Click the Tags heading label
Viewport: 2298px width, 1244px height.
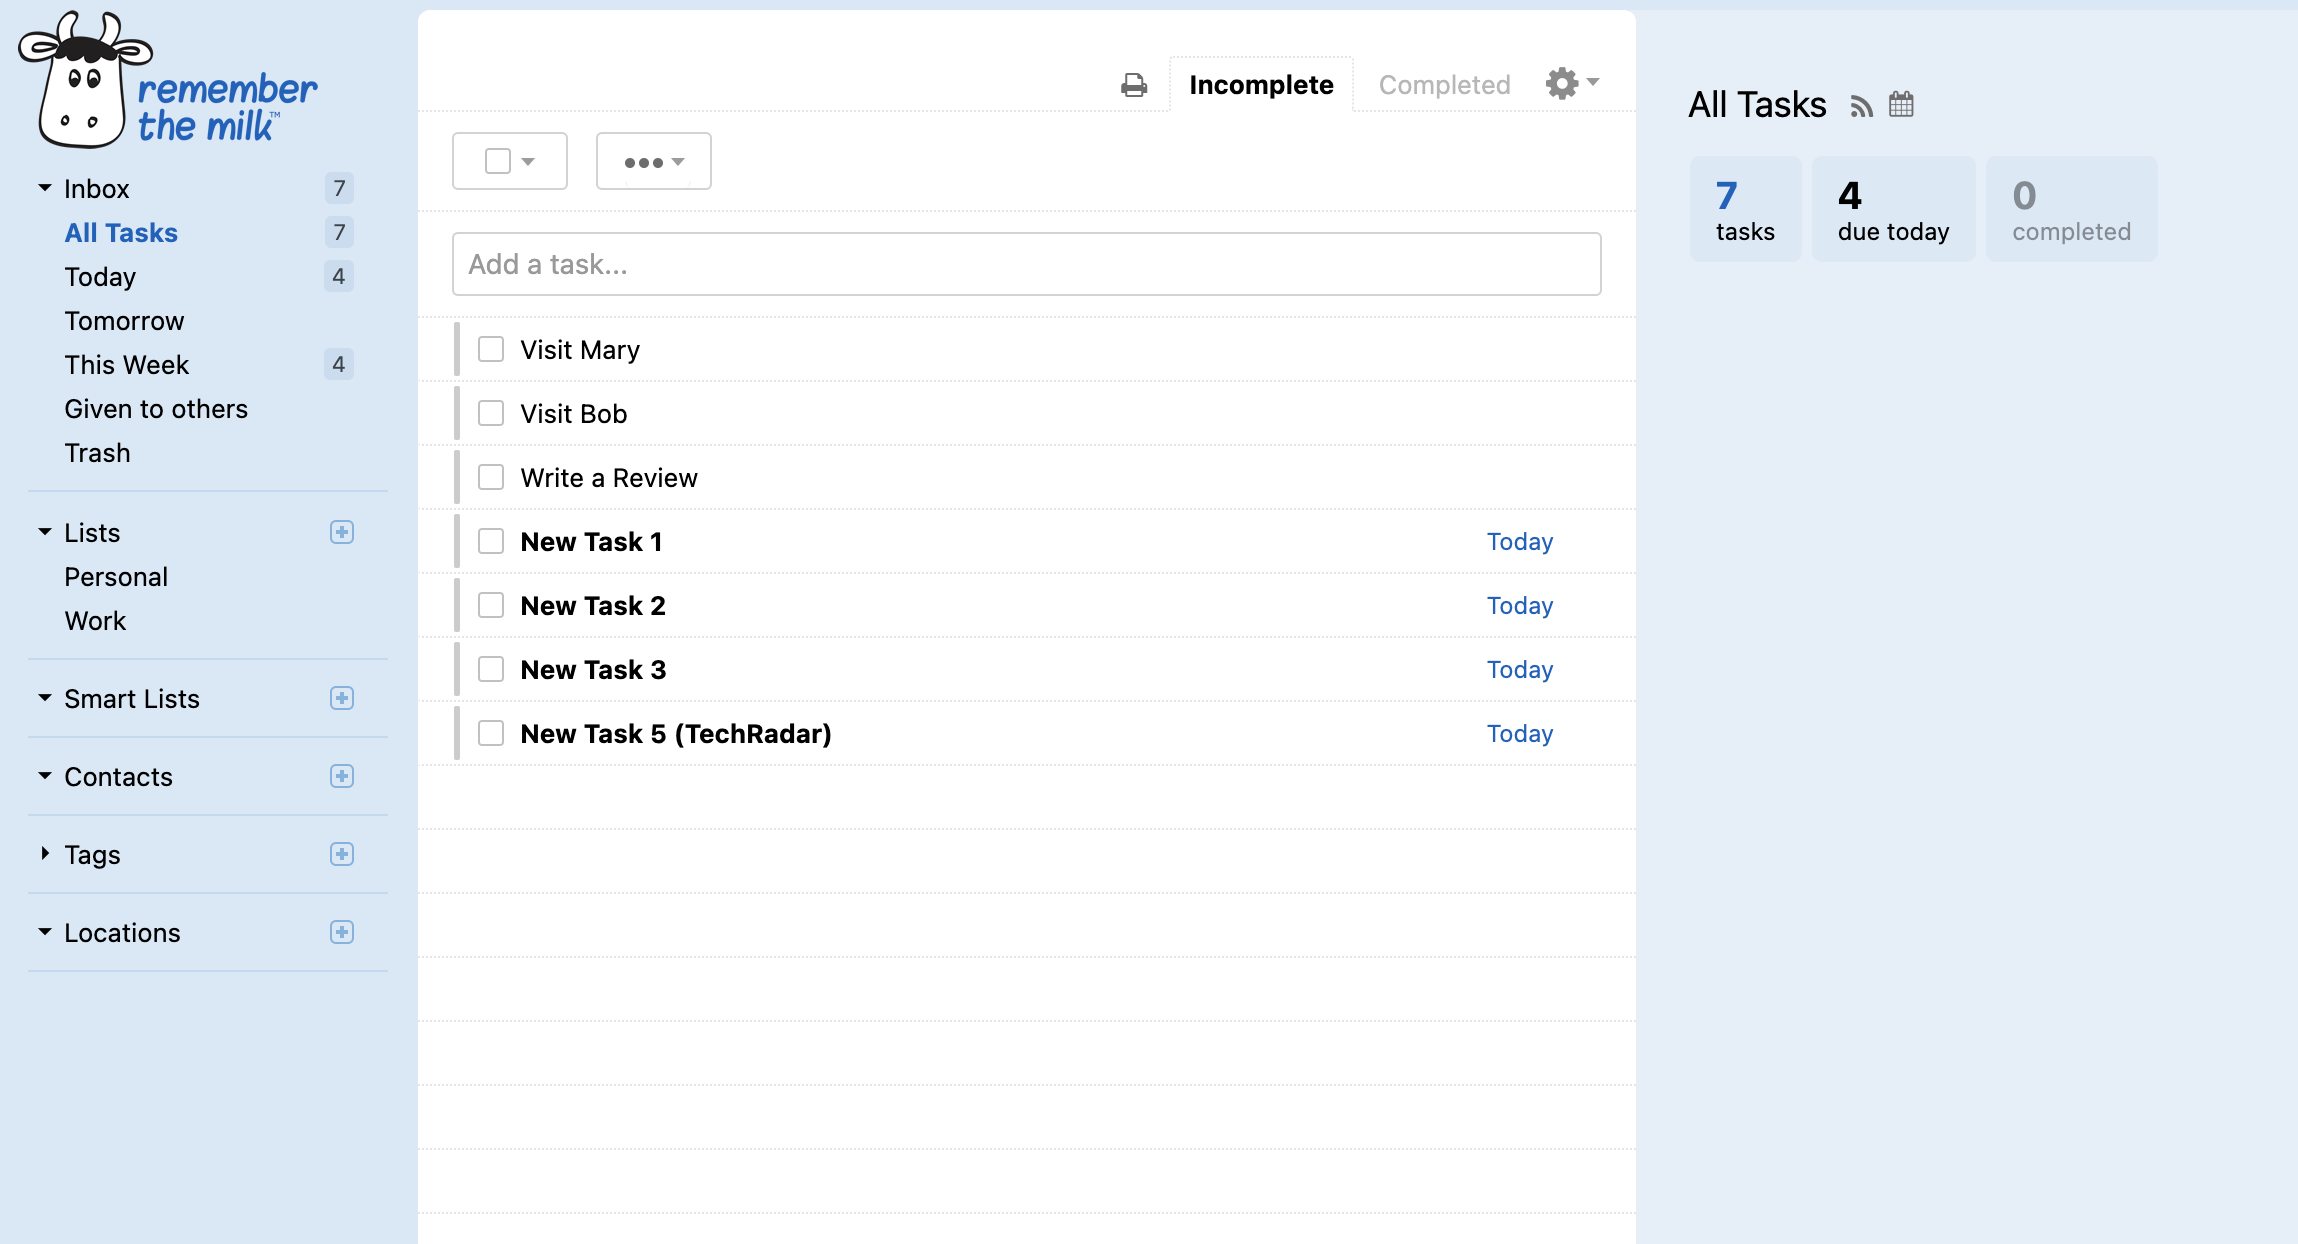(x=92, y=855)
